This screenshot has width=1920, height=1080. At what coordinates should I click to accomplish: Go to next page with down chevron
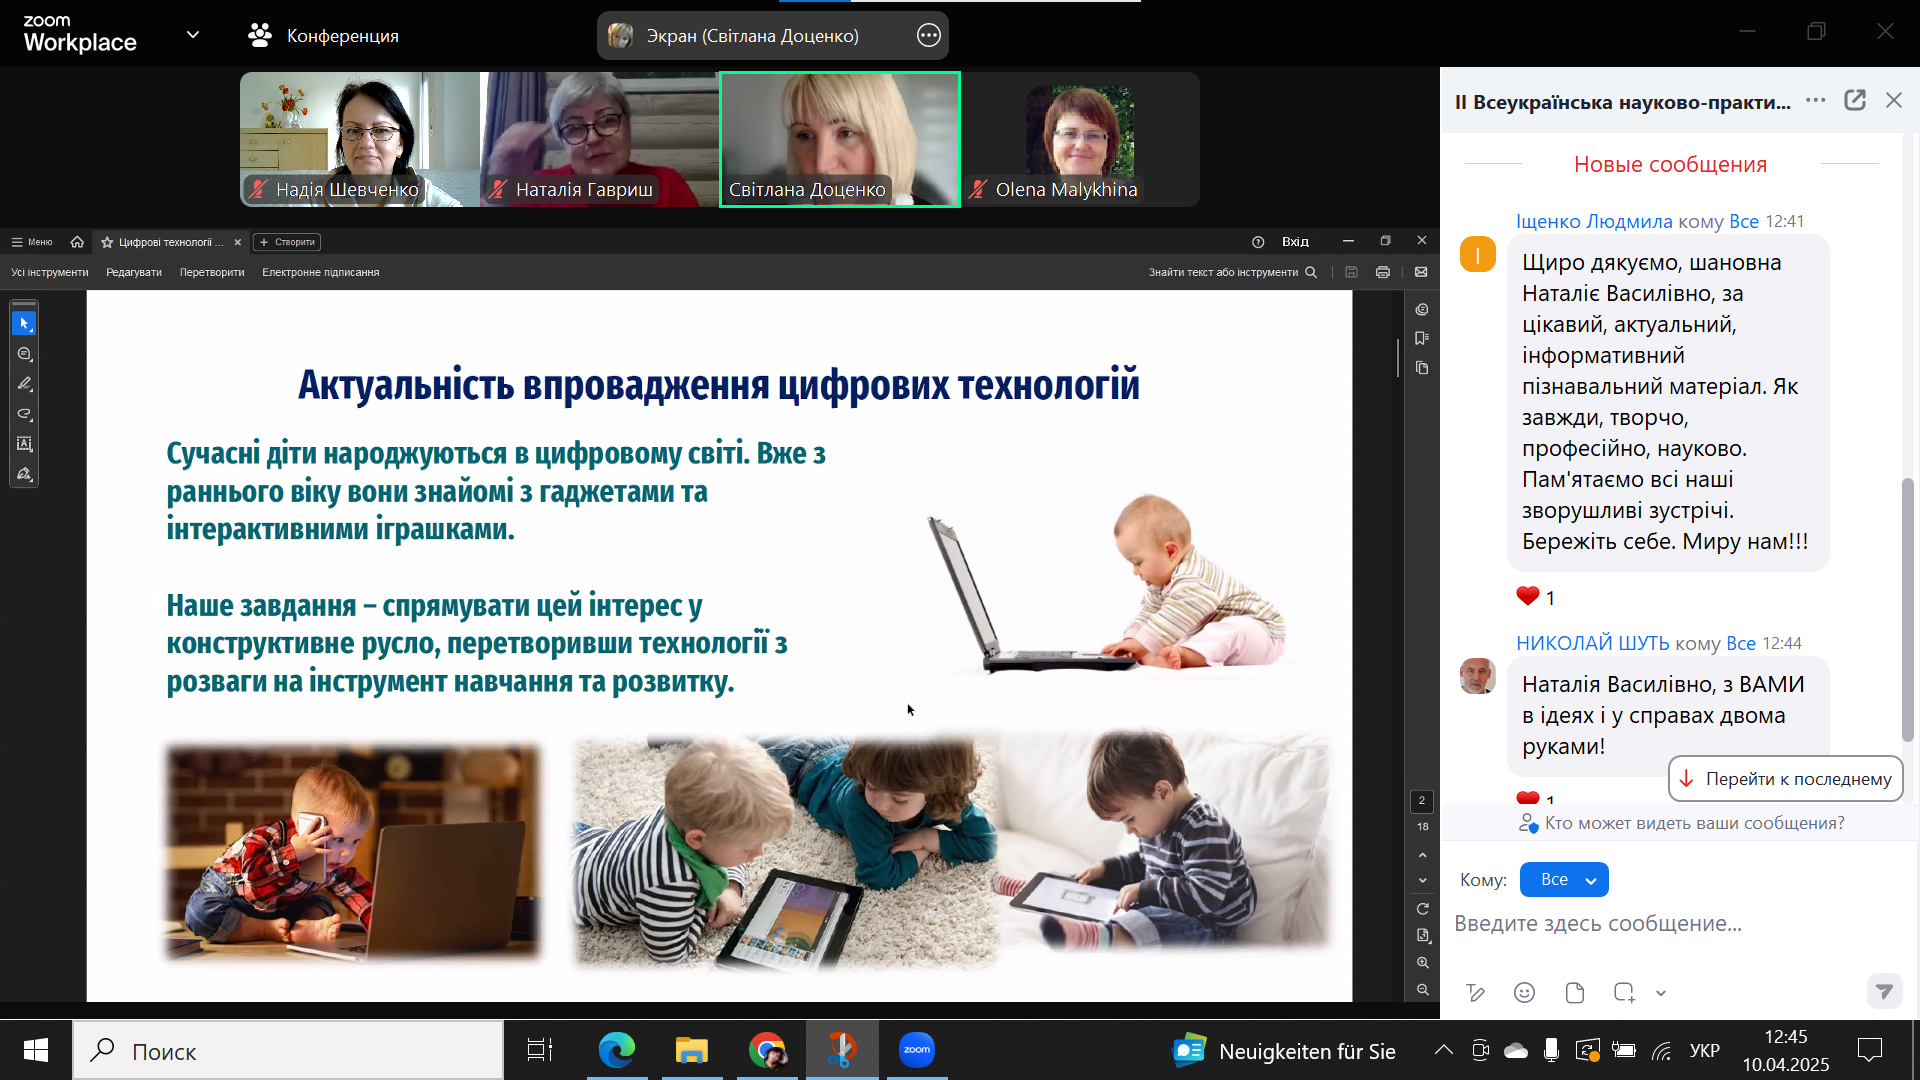[1422, 881]
